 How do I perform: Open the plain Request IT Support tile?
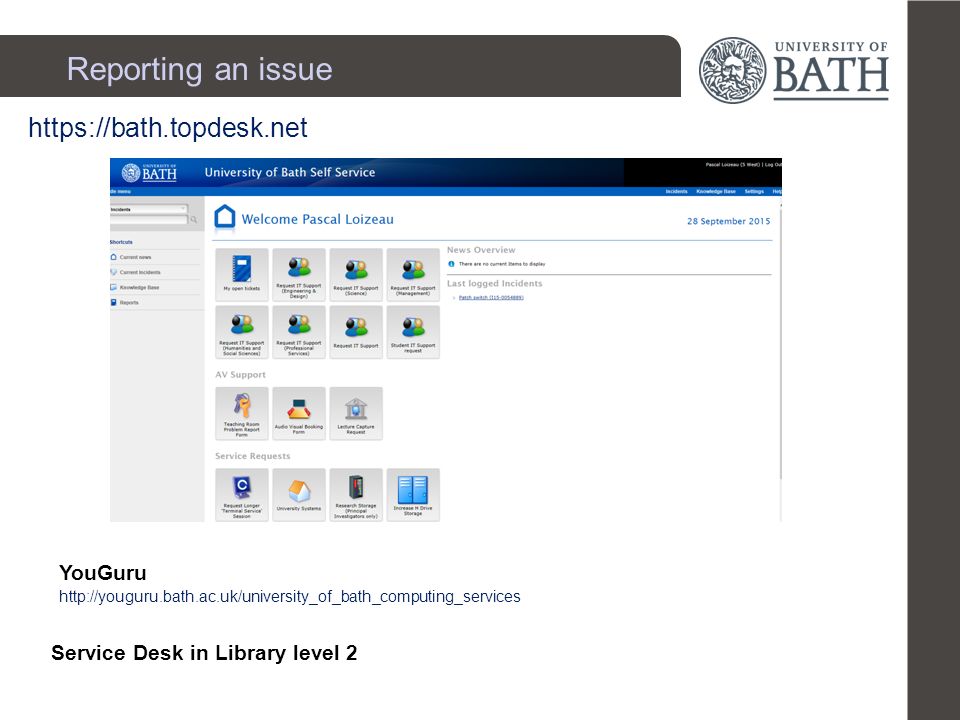(x=356, y=332)
